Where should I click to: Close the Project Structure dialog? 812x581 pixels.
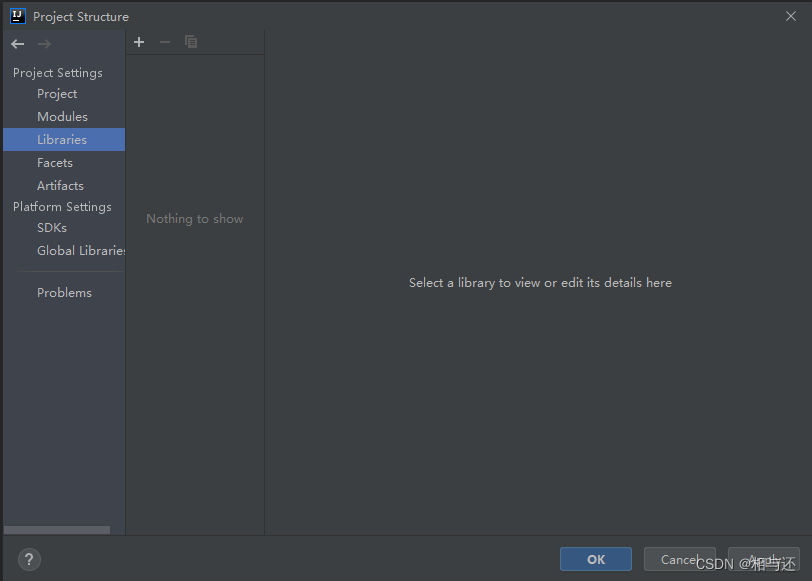pyautogui.click(x=791, y=16)
